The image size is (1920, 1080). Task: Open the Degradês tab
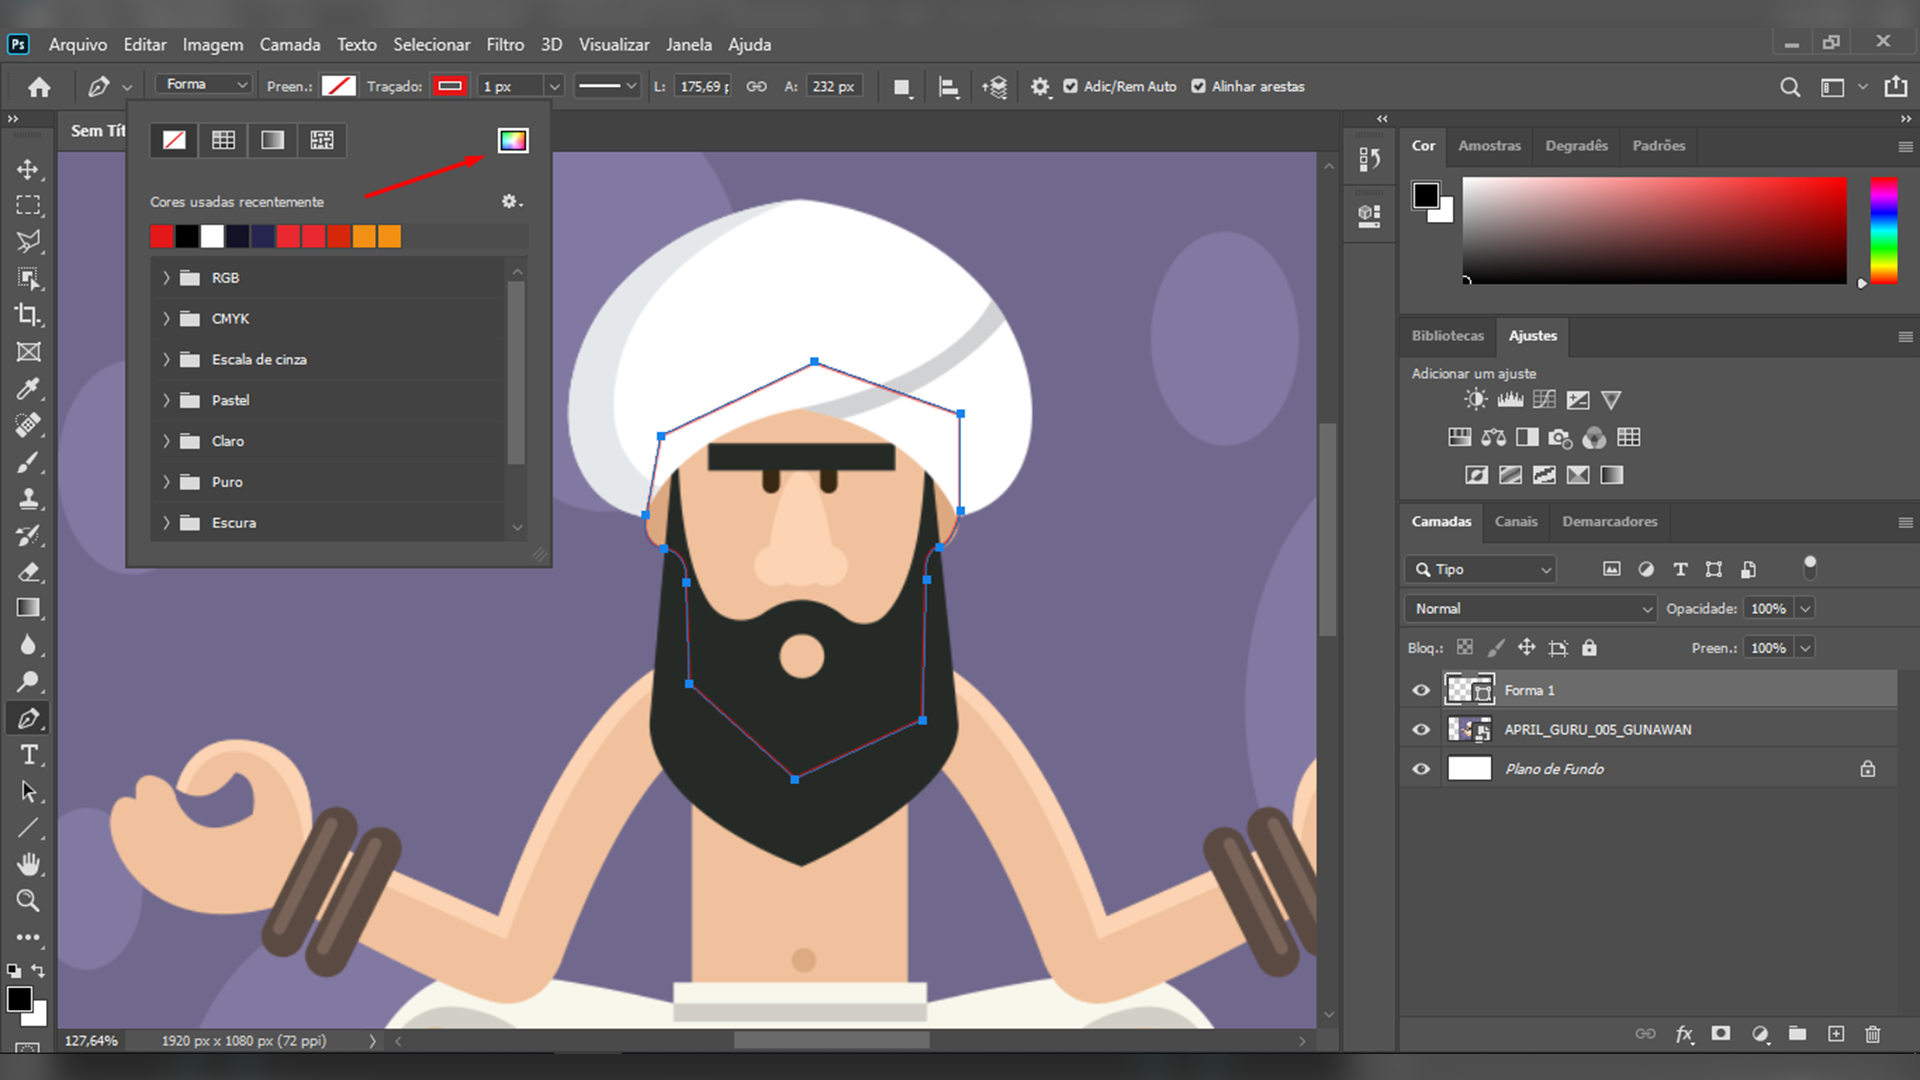click(1576, 146)
